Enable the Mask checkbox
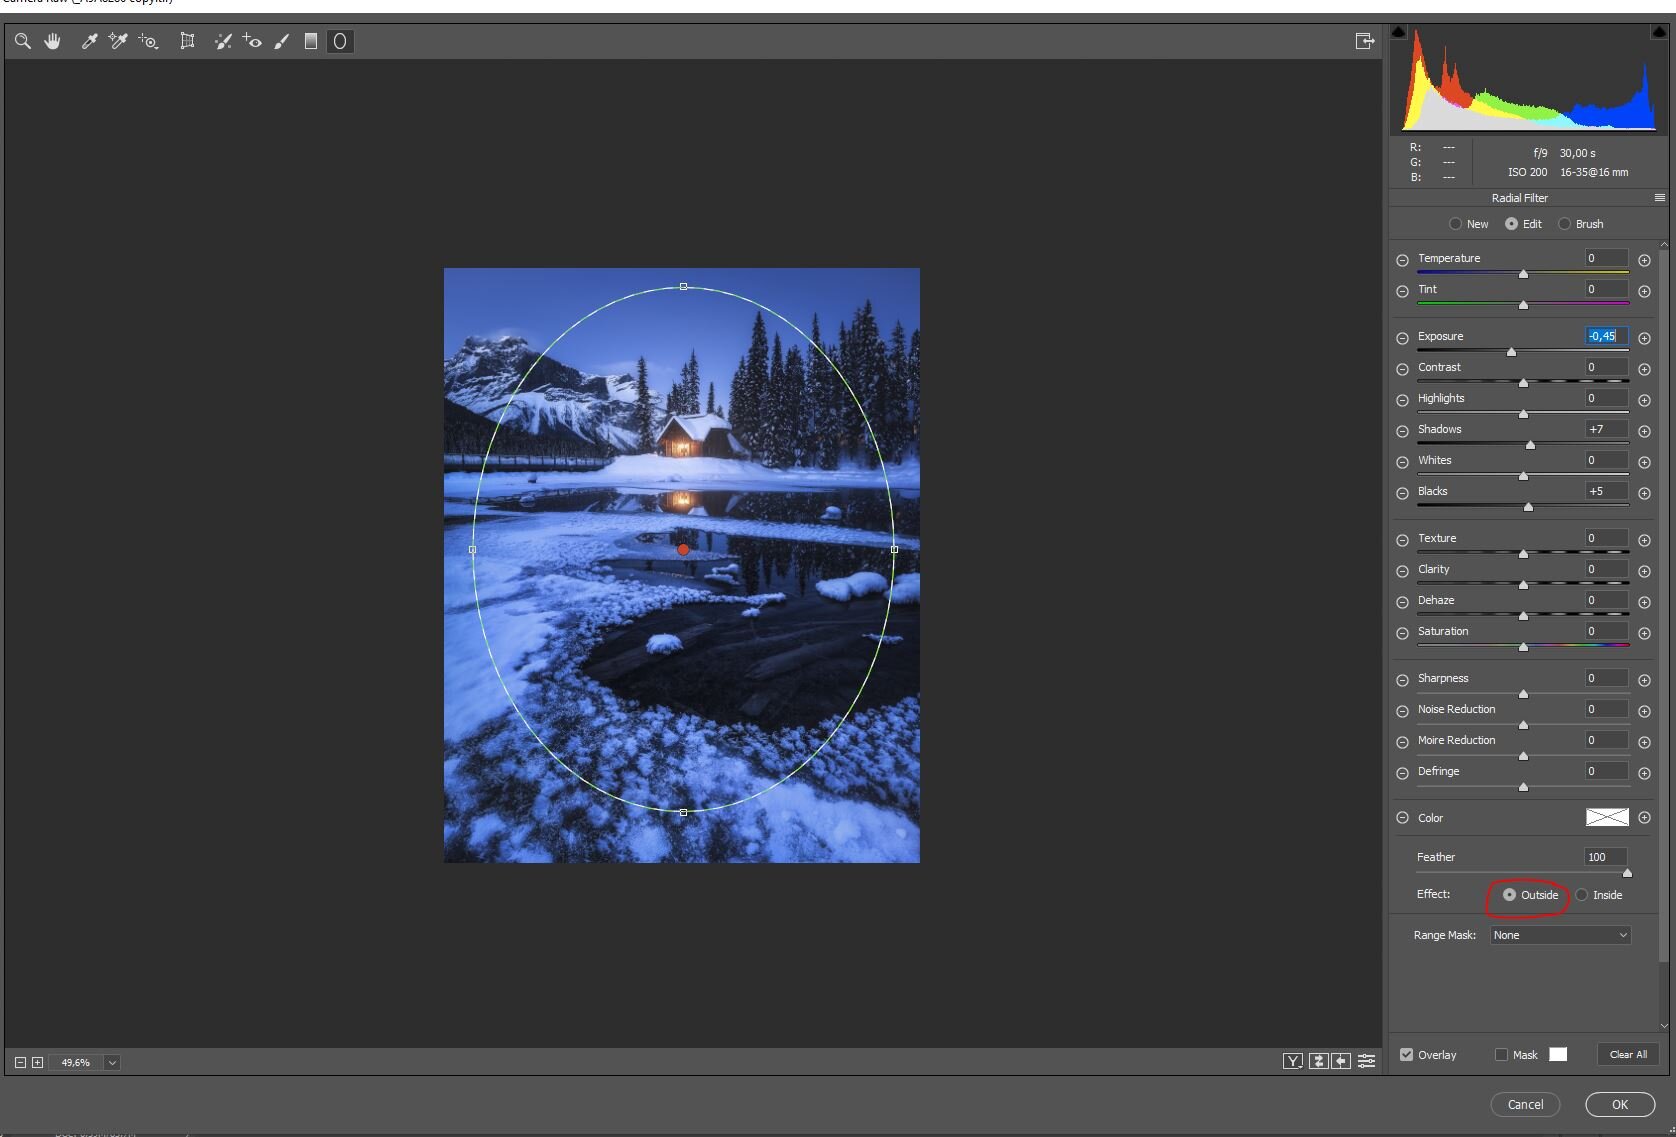The width and height of the screenshot is (1676, 1137). point(1501,1054)
